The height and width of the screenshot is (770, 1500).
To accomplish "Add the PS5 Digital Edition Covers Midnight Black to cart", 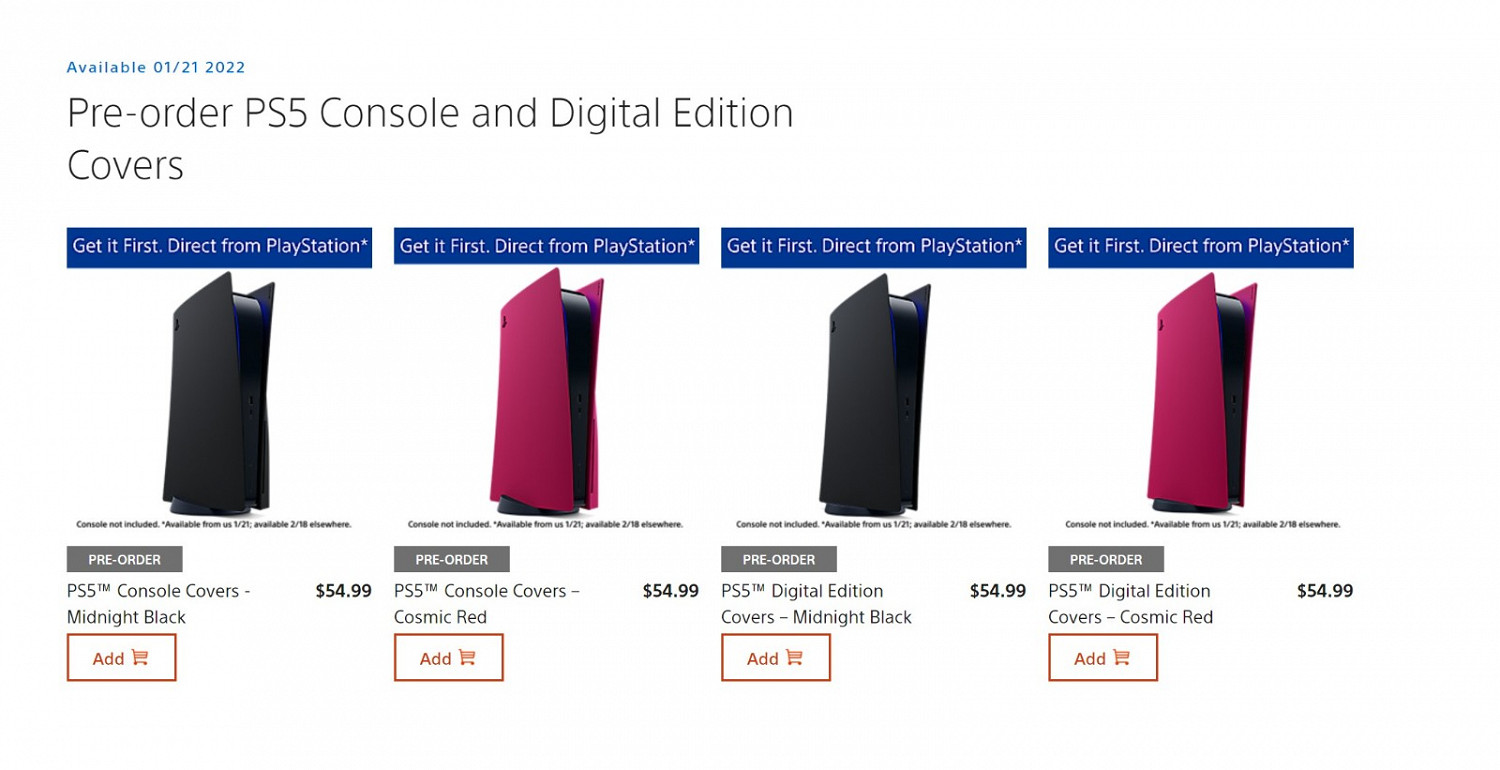I will (x=775, y=658).
